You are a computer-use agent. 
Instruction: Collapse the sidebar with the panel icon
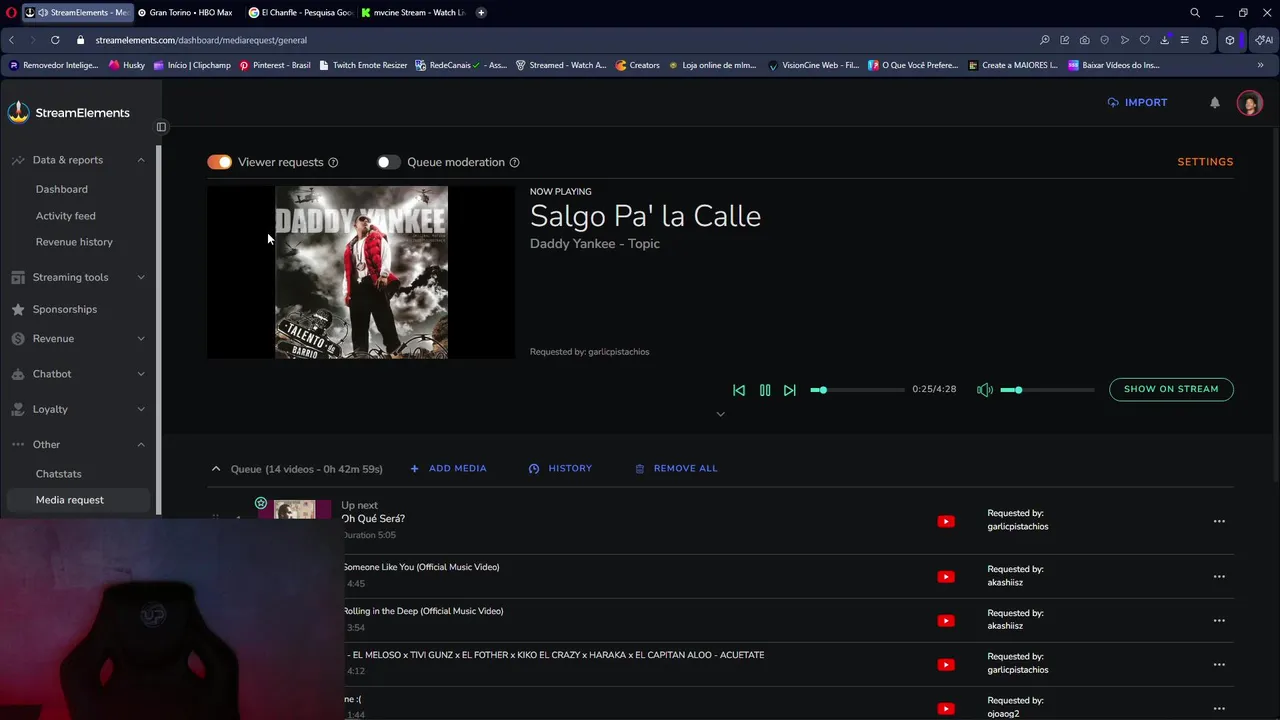click(x=161, y=127)
